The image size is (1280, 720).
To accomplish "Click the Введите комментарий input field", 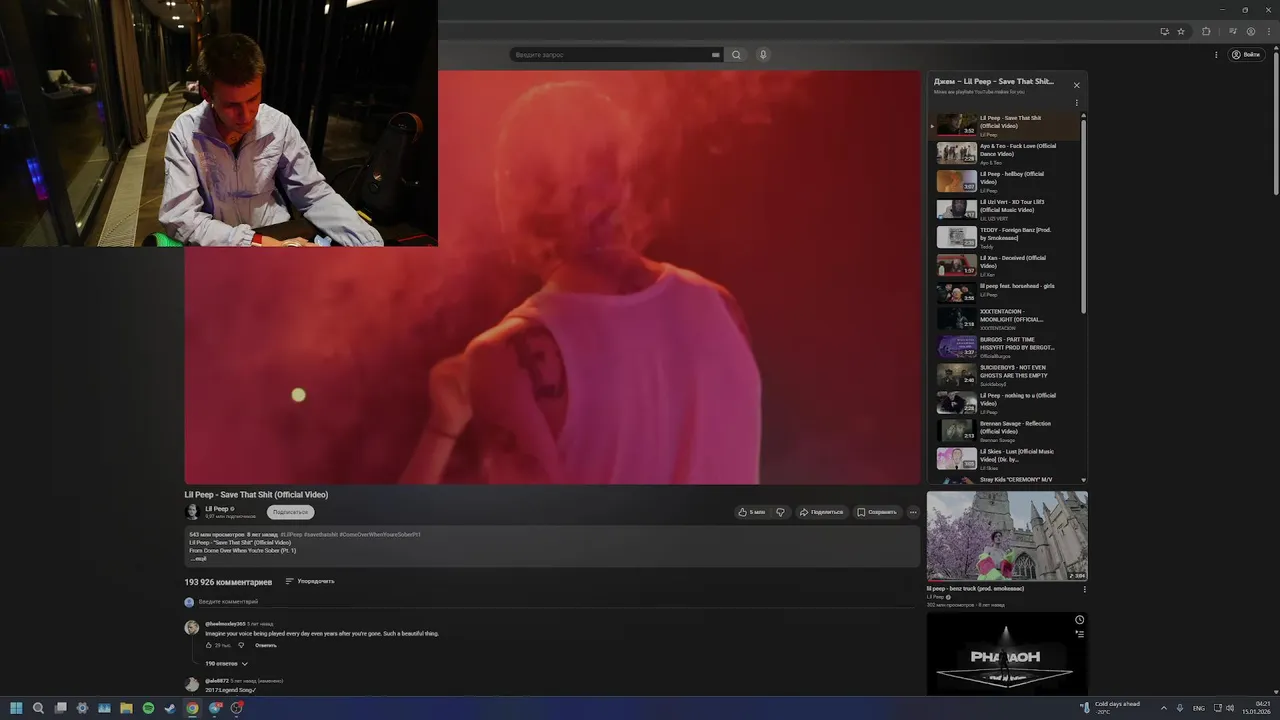I will (555, 602).
